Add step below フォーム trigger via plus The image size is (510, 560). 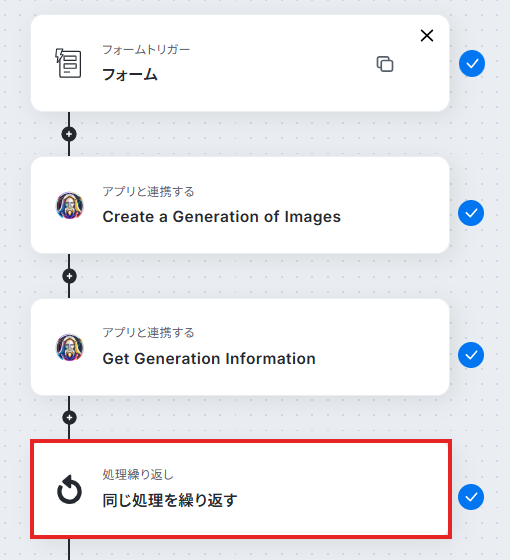[69, 134]
